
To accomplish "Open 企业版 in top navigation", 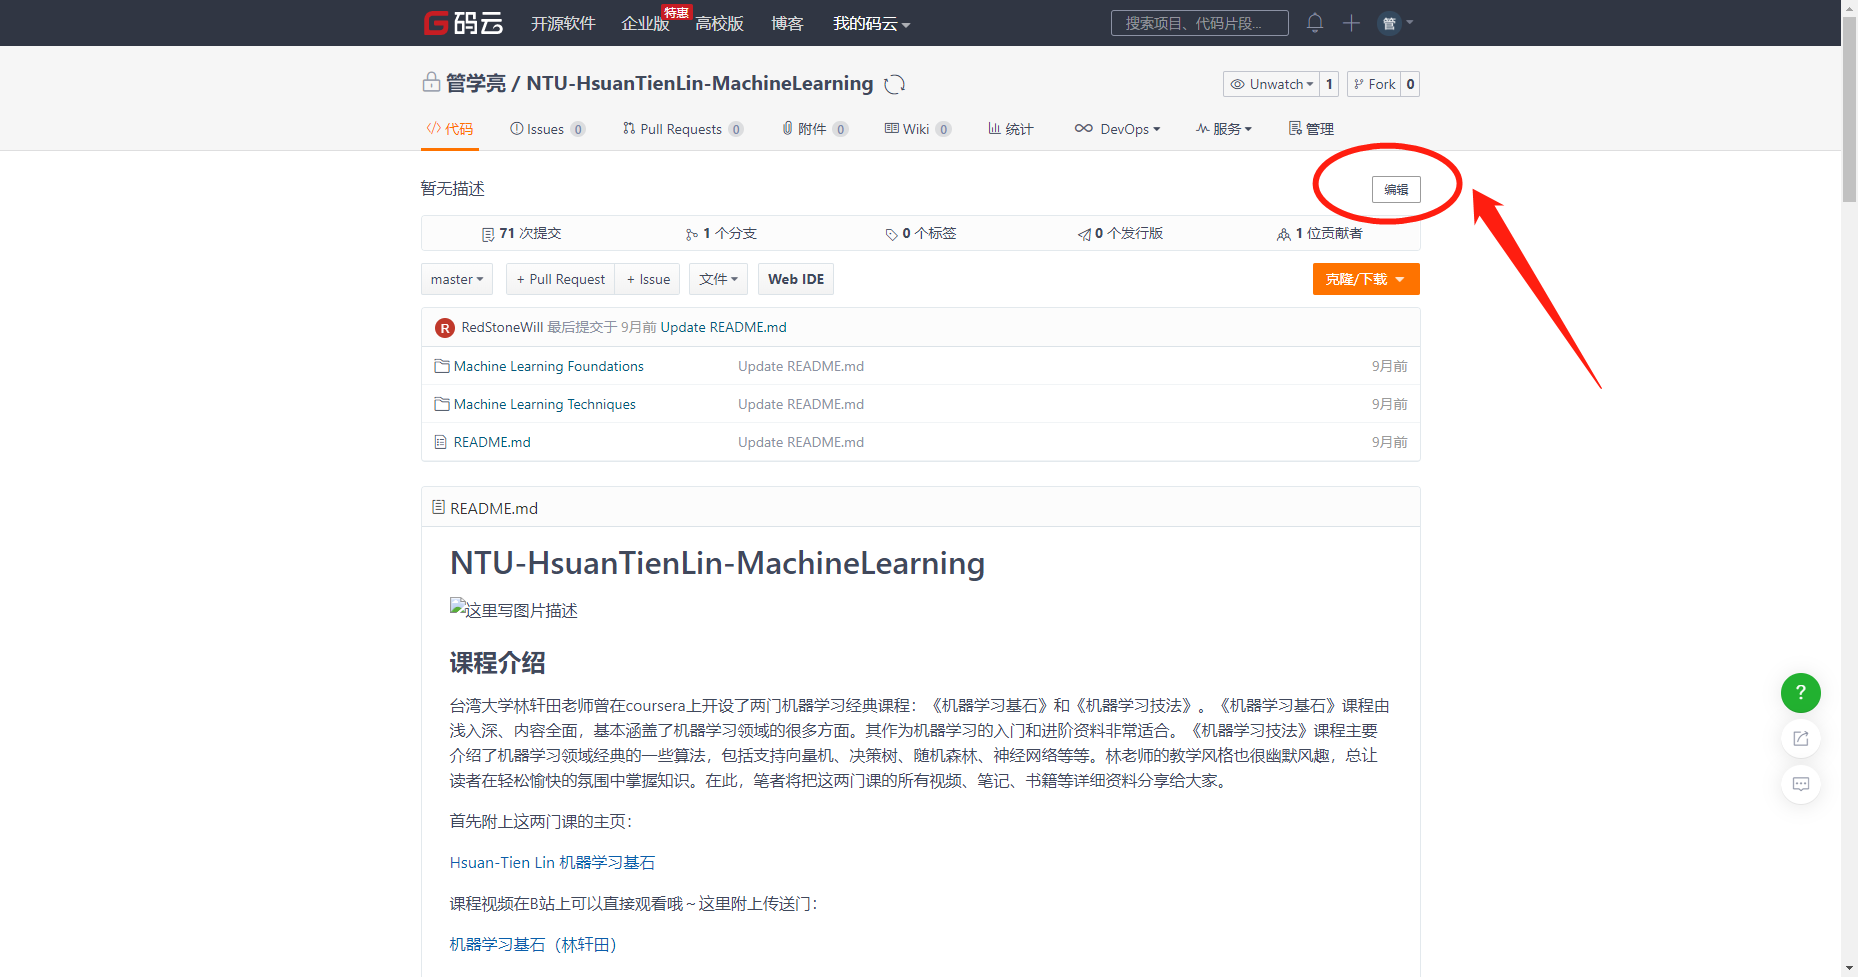I will [645, 23].
